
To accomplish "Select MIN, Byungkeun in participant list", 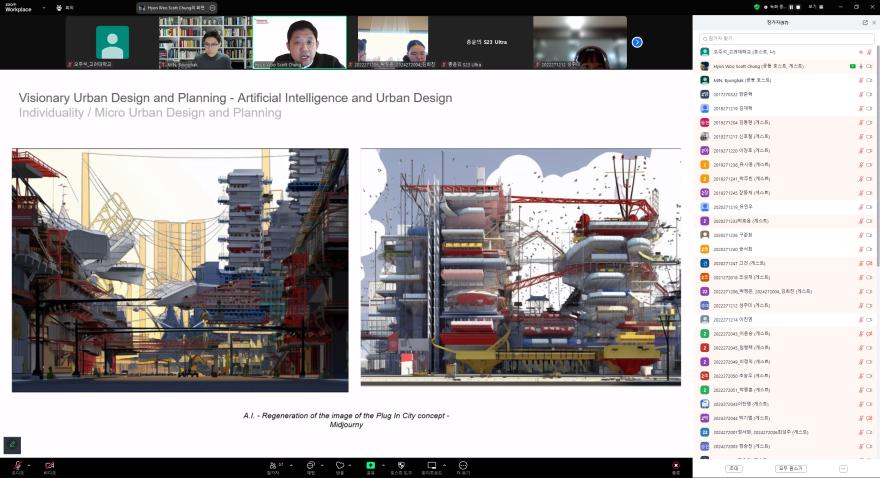I will pos(786,80).
